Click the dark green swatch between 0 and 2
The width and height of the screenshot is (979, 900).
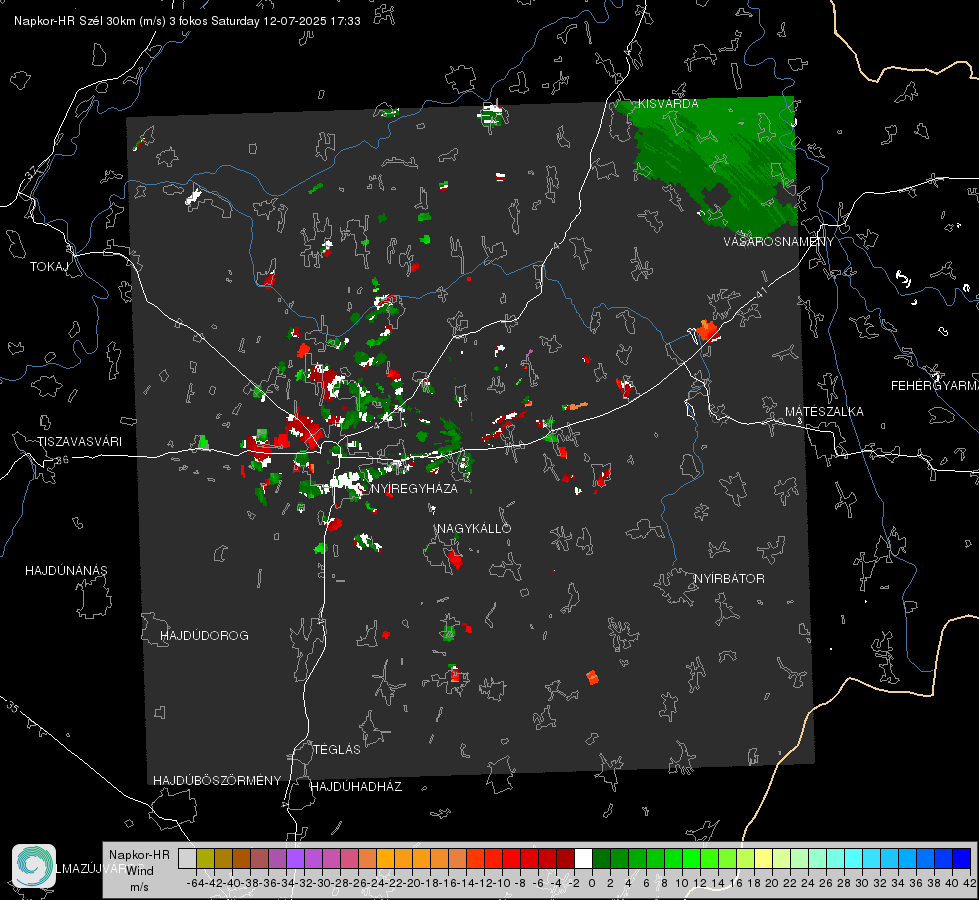coord(601,859)
